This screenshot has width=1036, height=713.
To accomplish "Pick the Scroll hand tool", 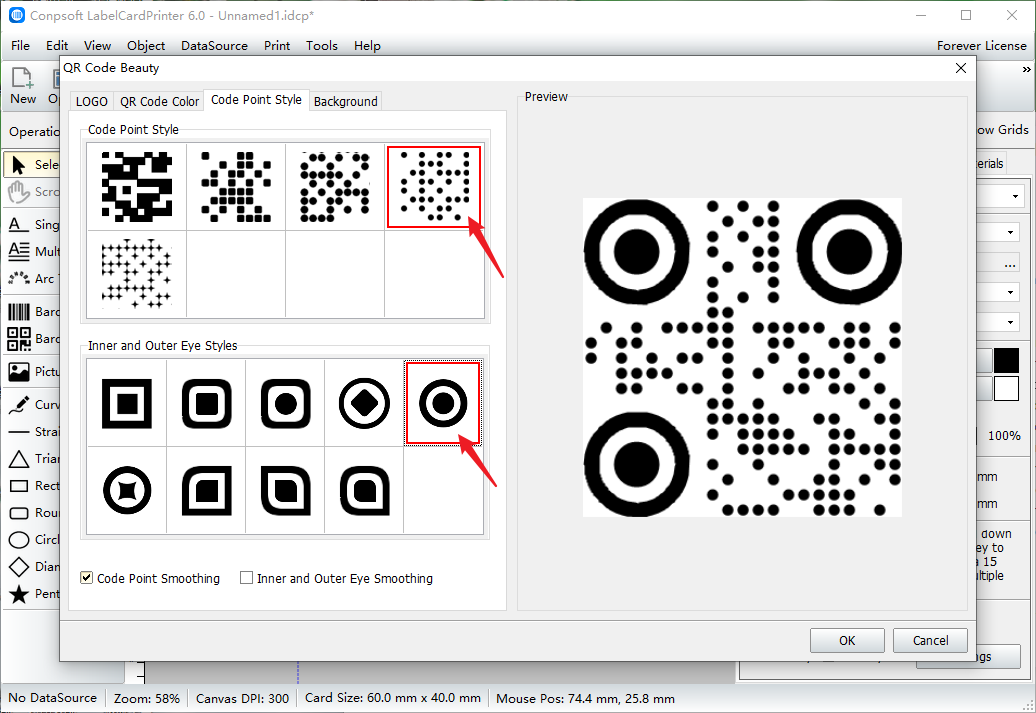I will 32,192.
